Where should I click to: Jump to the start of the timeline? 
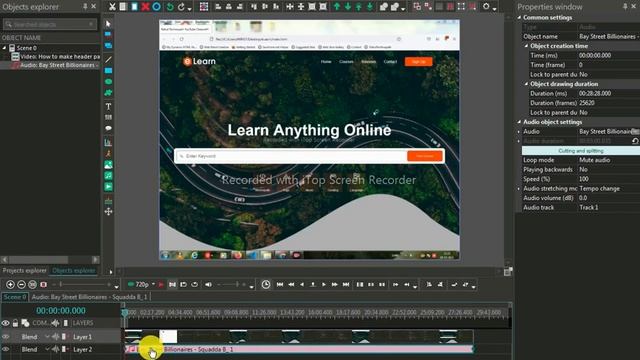[x=280, y=284]
